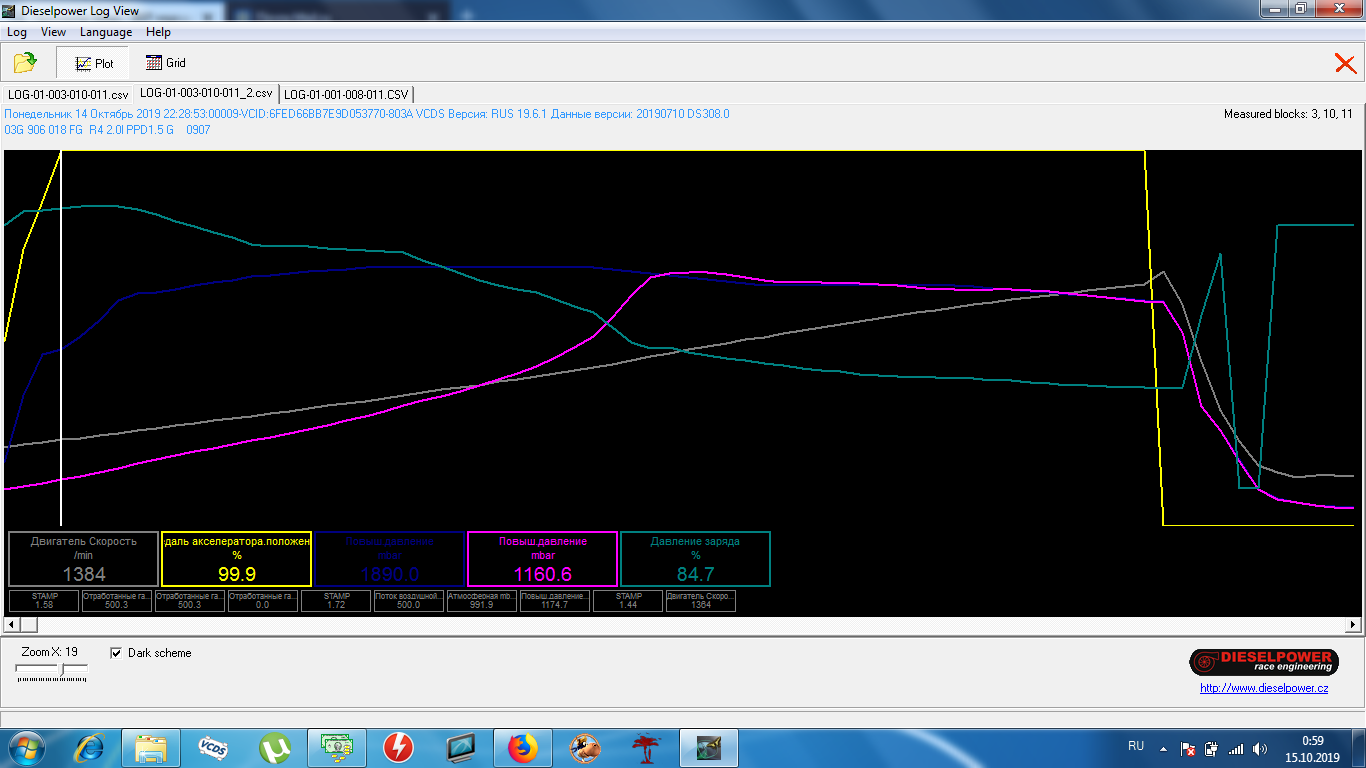Toggle the yellow accelerator position channel
This screenshot has width=1366, height=768.
coord(236,559)
